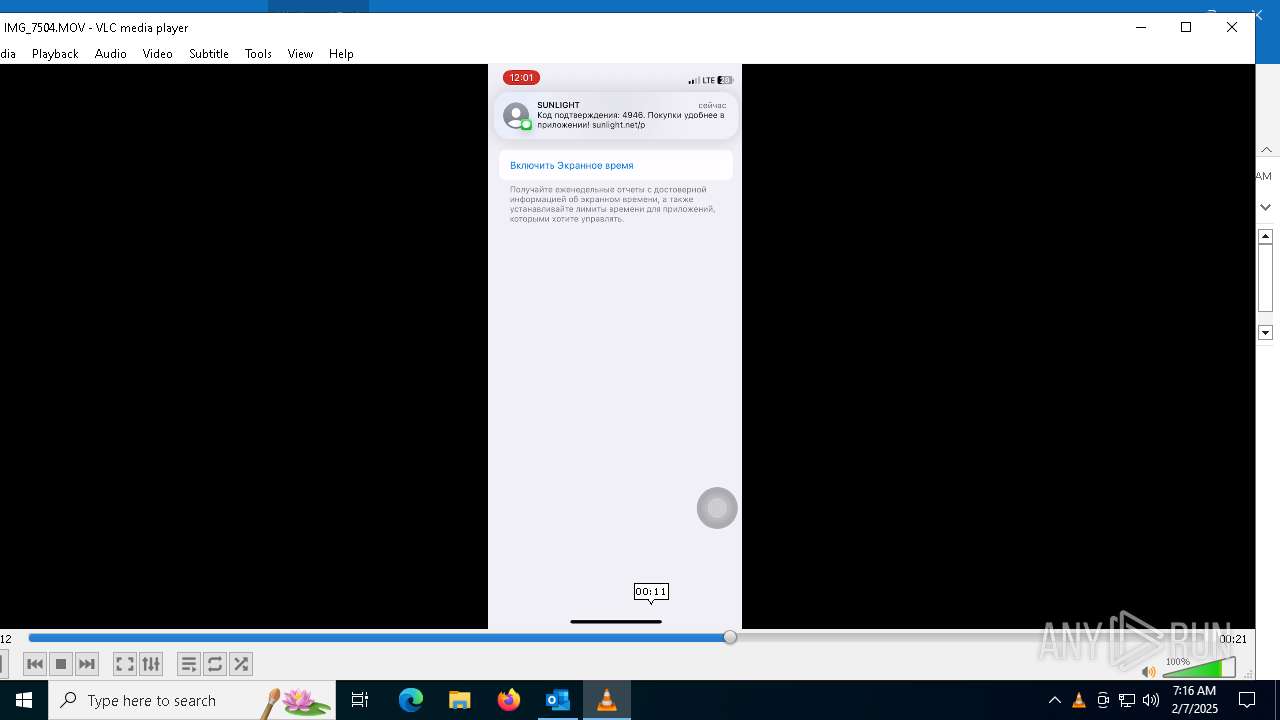Click scrollbar down arrow in background window

[x=1265, y=333]
